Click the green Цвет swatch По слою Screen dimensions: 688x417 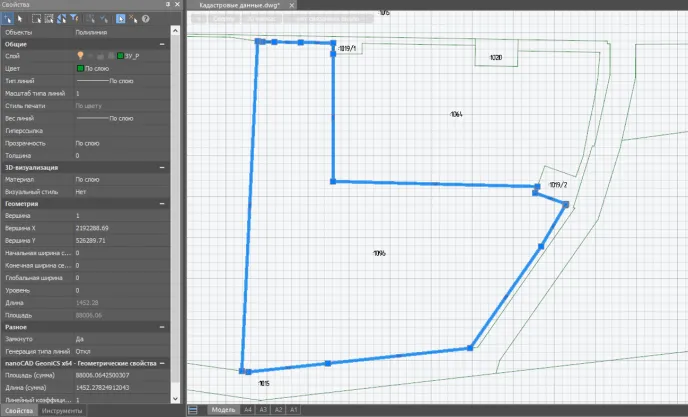coord(80,68)
